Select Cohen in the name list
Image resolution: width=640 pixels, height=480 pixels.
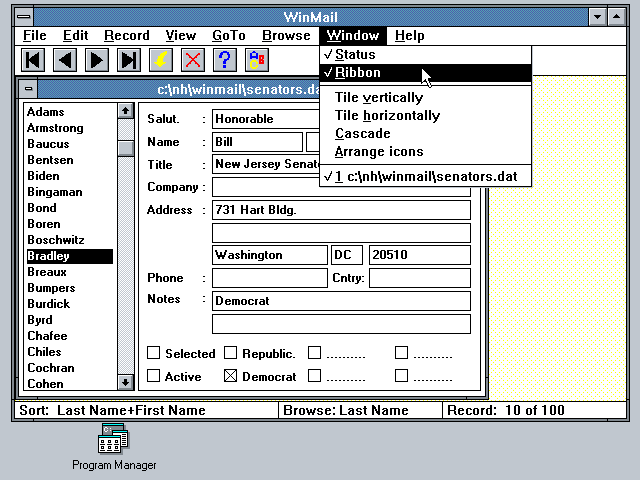(69, 384)
